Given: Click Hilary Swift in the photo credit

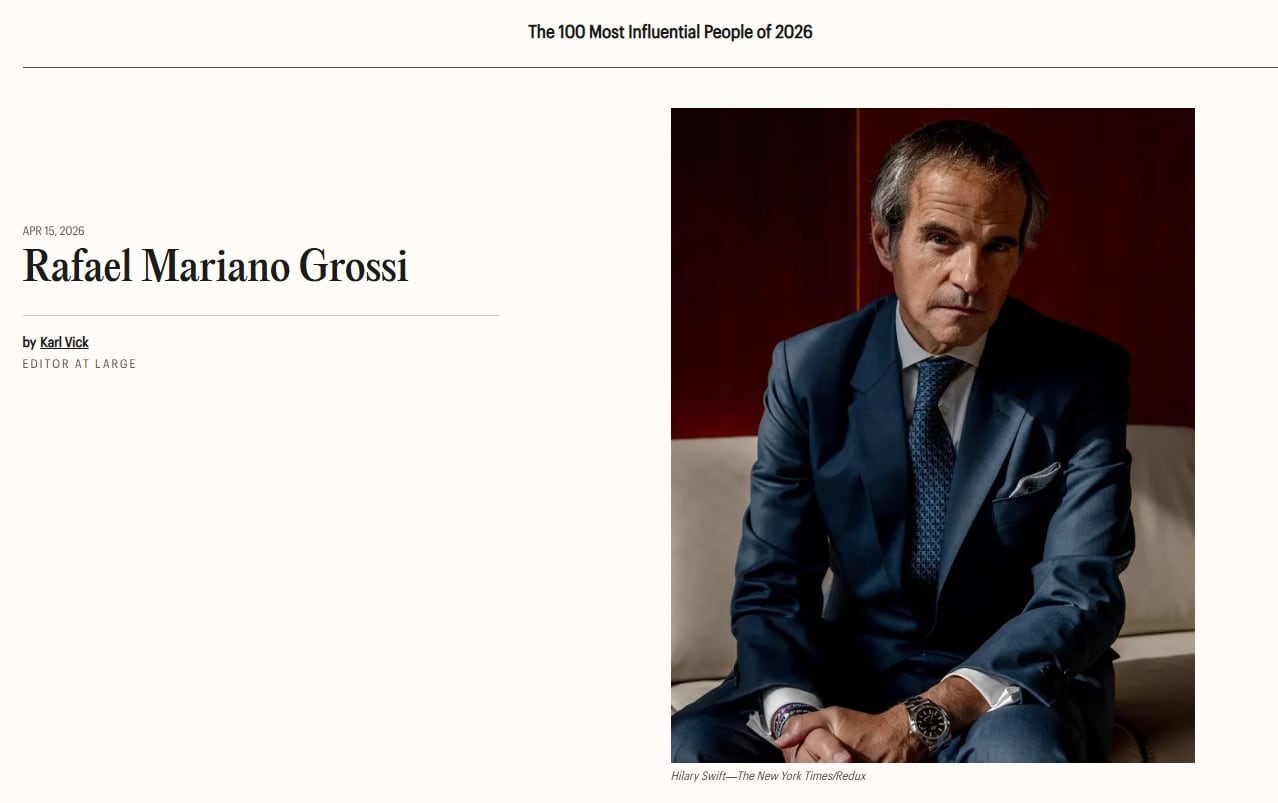Looking at the screenshot, I should coord(699,776).
